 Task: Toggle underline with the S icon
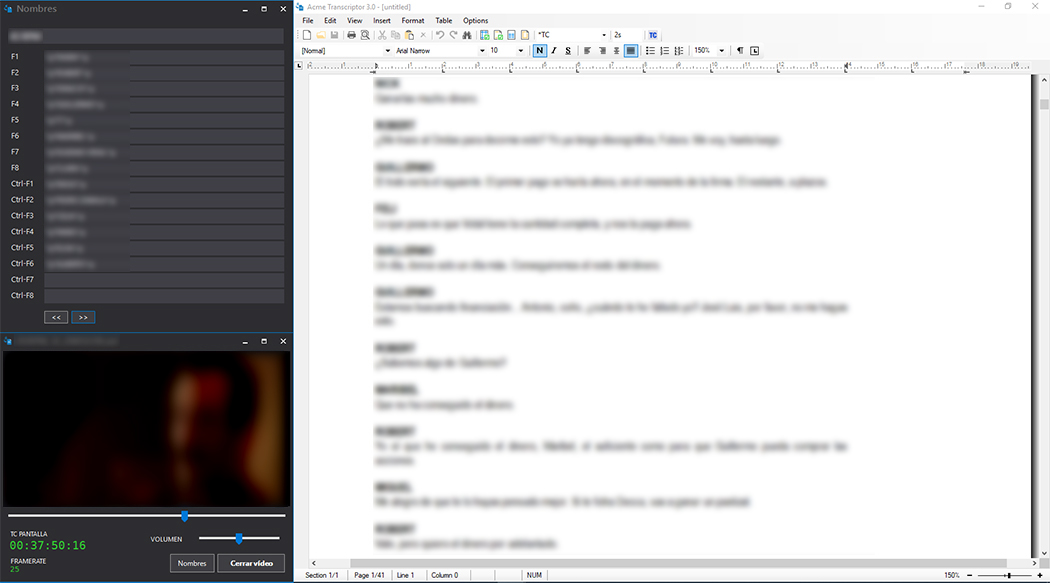pos(567,50)
